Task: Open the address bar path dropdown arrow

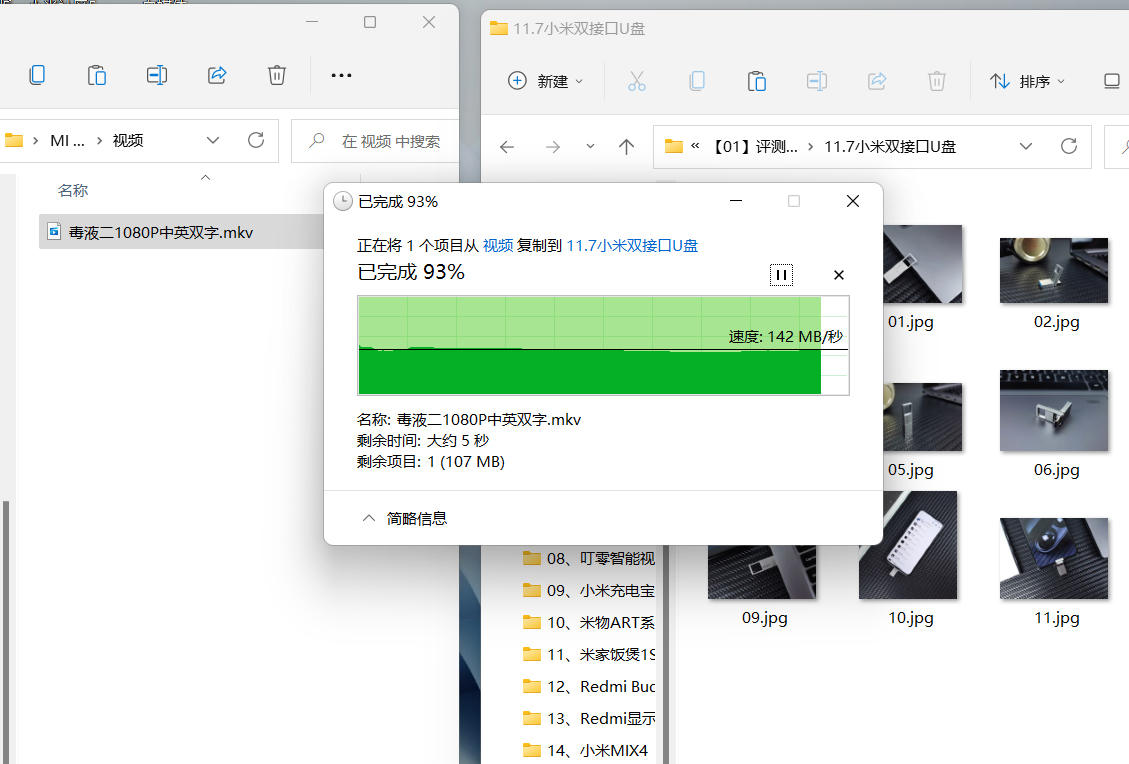Action: (1026, 146)
